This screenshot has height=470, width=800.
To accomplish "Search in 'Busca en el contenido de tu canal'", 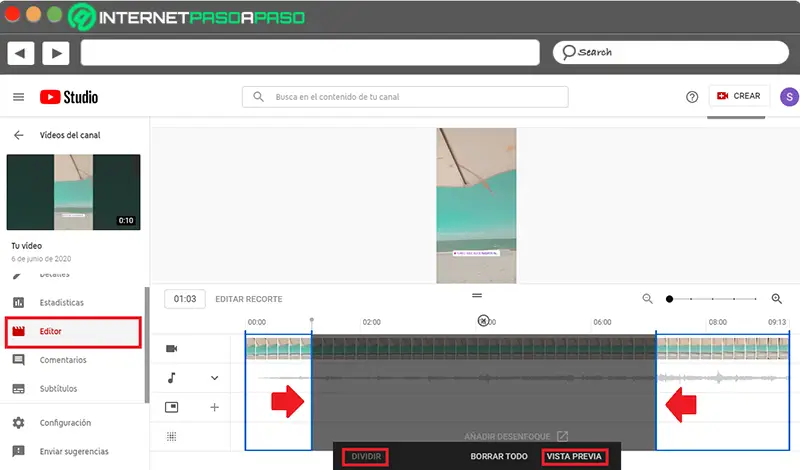I will pos(405,97).
